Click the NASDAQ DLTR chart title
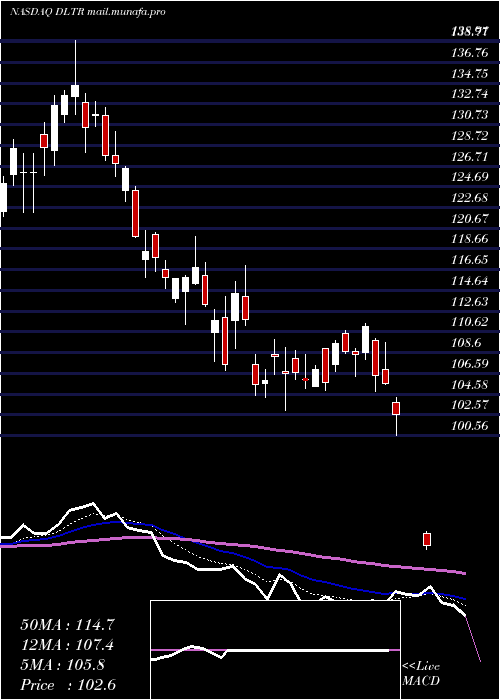This screenshot has height=700, width=500. point(88,12)
